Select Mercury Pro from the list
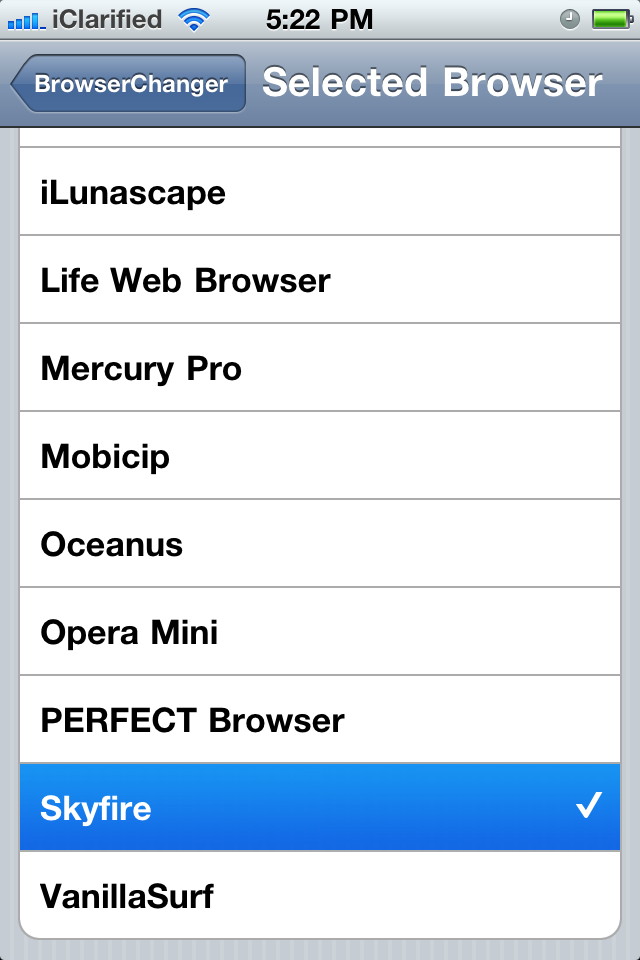Screen dimensions: 640x960 pyautogui.click(x=320, y=368)
